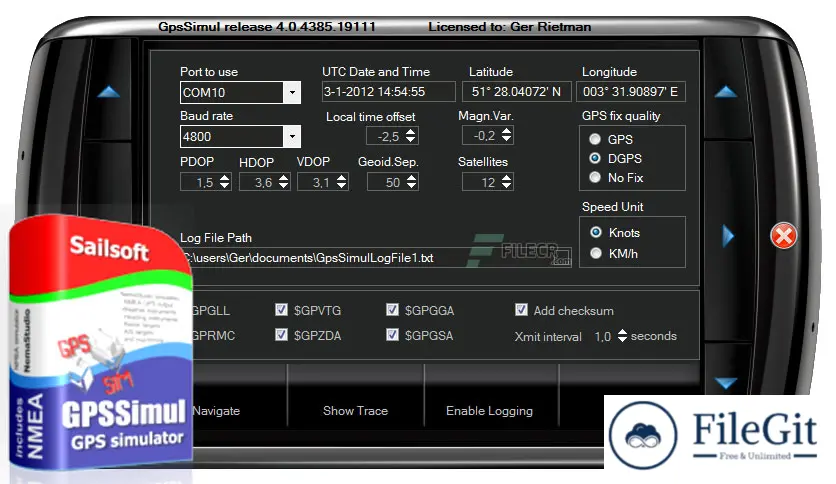Click the Longitude input field
This screenshot has width=836, height=484.
(x=631, y=92)
